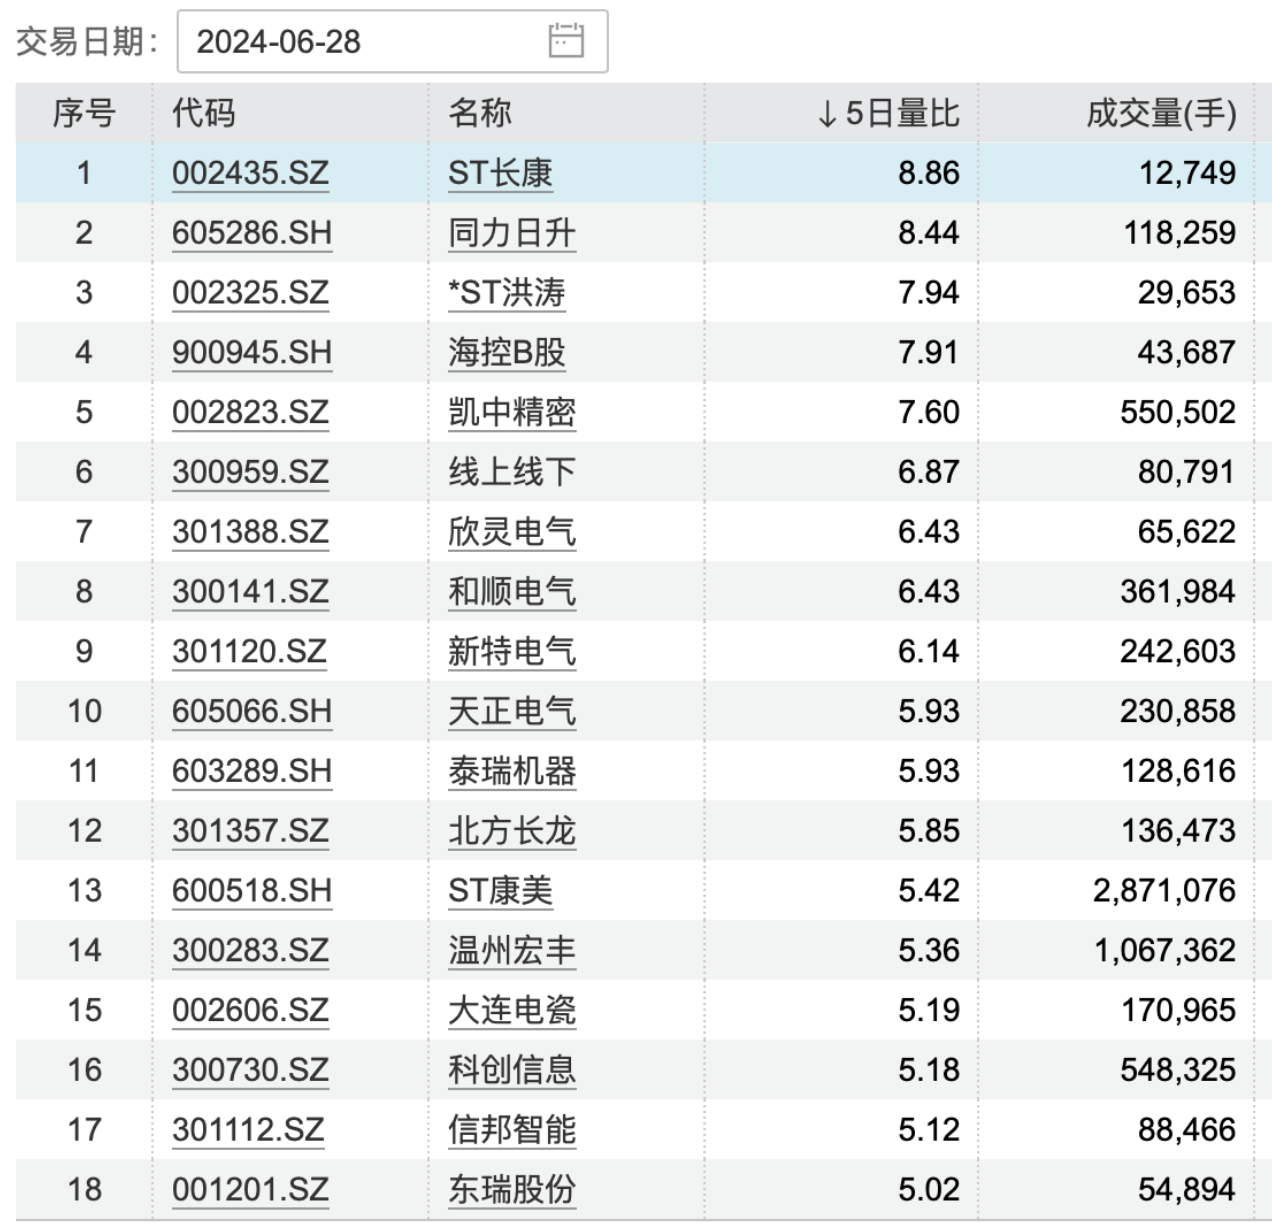Open stock code 301112.SZ link
Image resolution: width=1272 pixels, height=1230 pixels.
[248, 1130]
